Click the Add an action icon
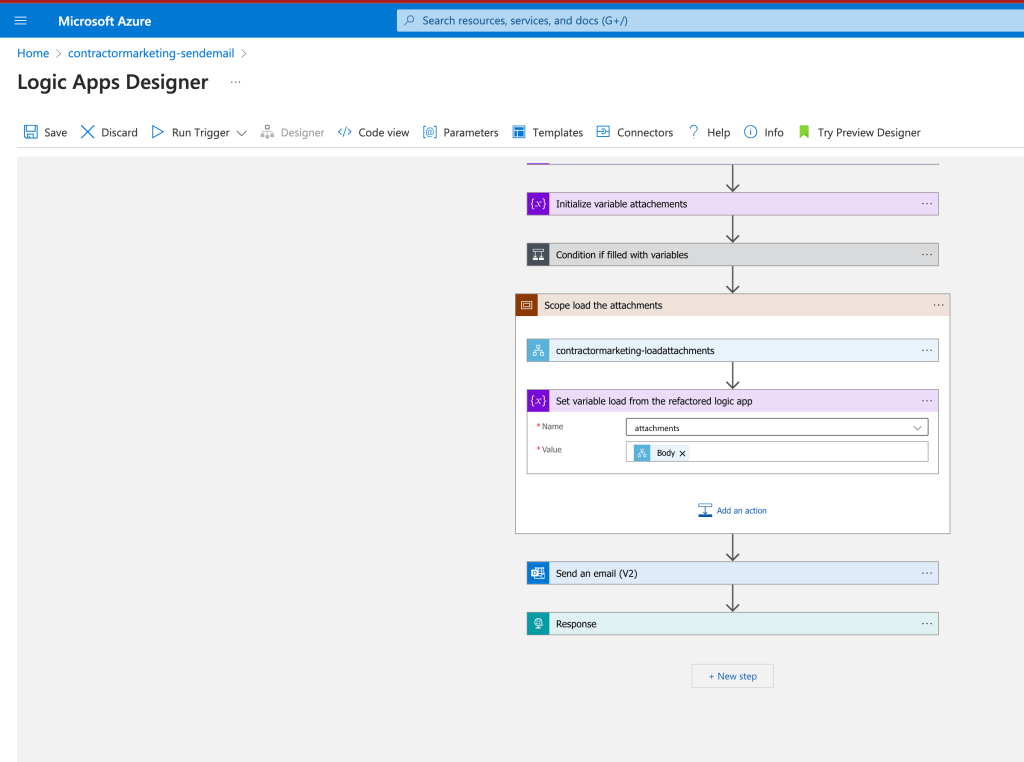This screenshot has height=762, width=1024. (x=705, y=510)
